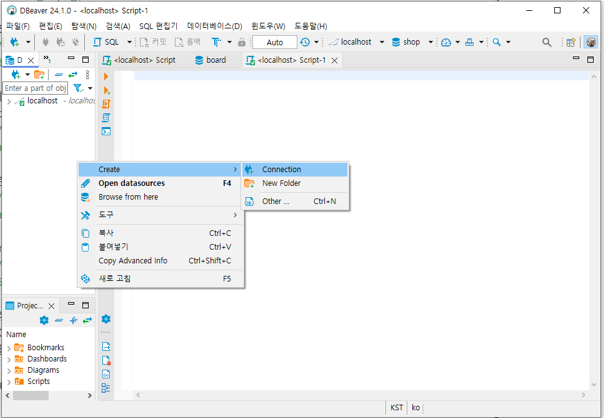This screenshot has width=604, height=418.
Task: Click the Connect plug icon in main toolbar
Action: point(45,42)
